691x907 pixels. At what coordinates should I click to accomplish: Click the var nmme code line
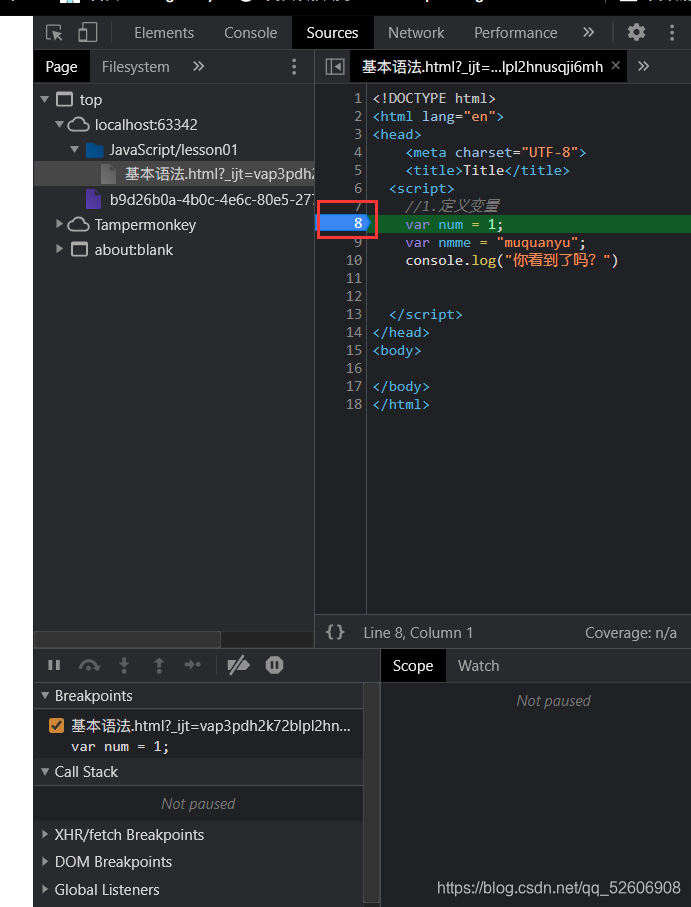(496, 242)
